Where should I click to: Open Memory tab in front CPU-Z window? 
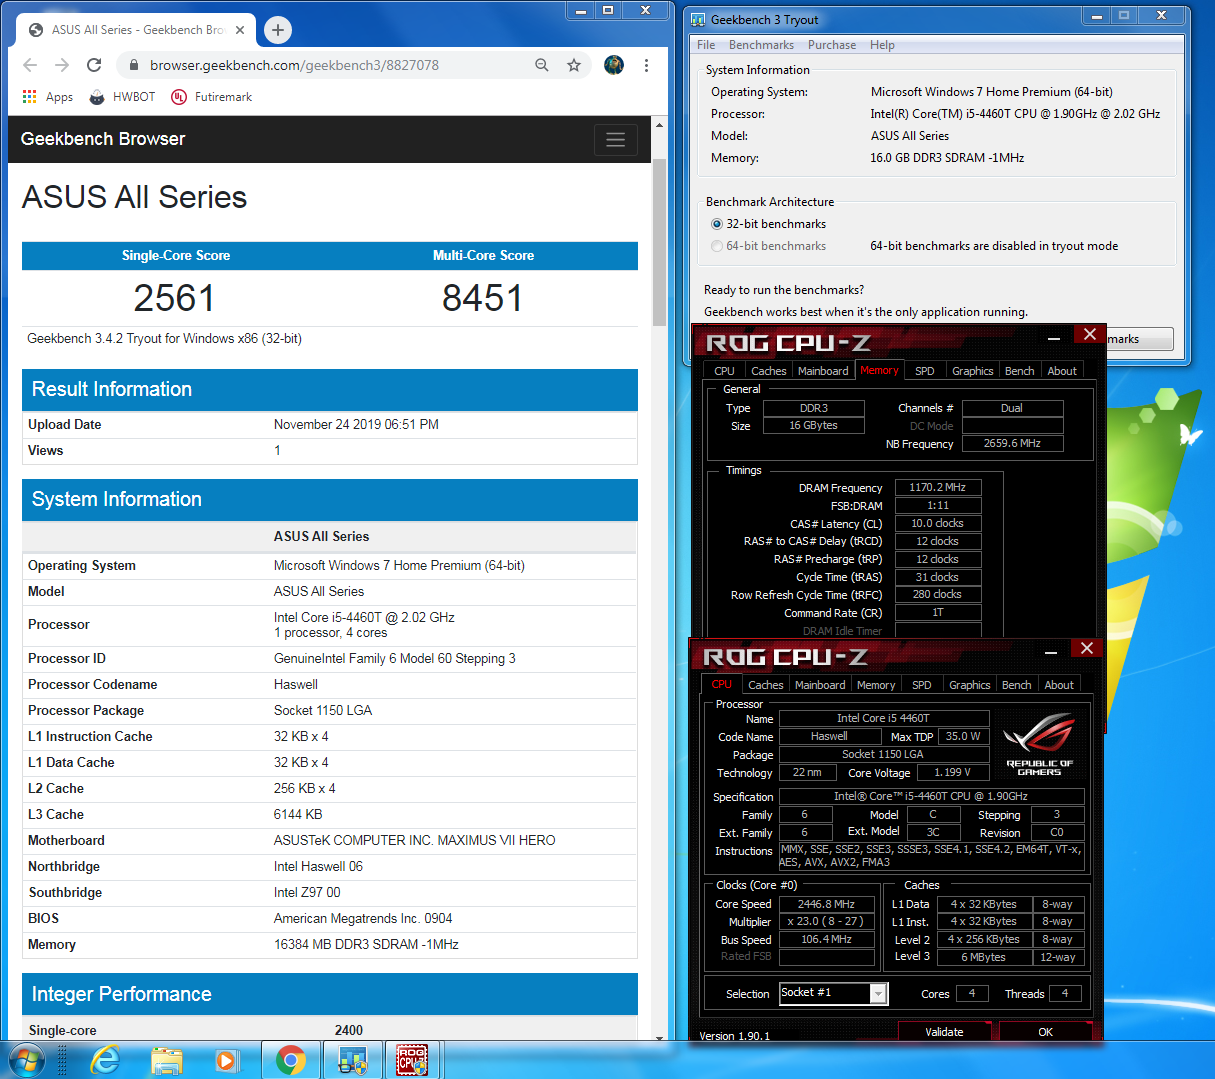pyautogui.click(x=876, y=685)
